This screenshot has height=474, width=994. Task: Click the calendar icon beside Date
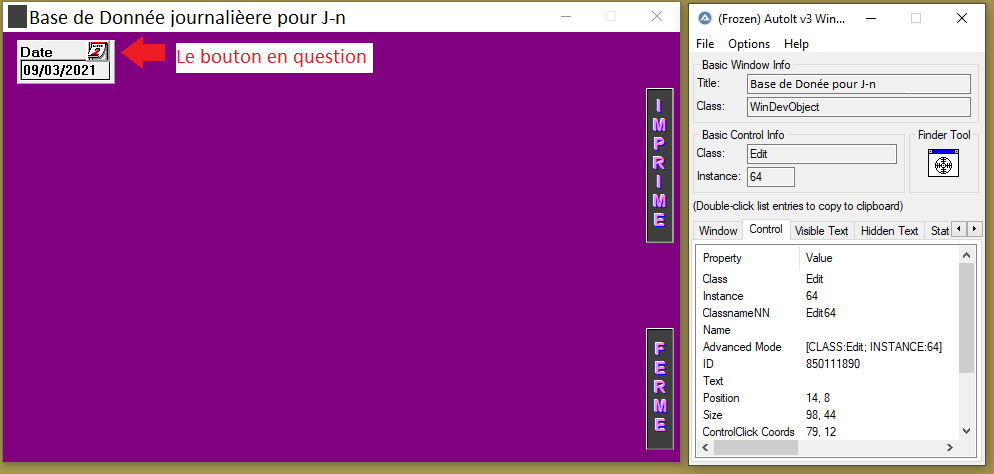97,52
